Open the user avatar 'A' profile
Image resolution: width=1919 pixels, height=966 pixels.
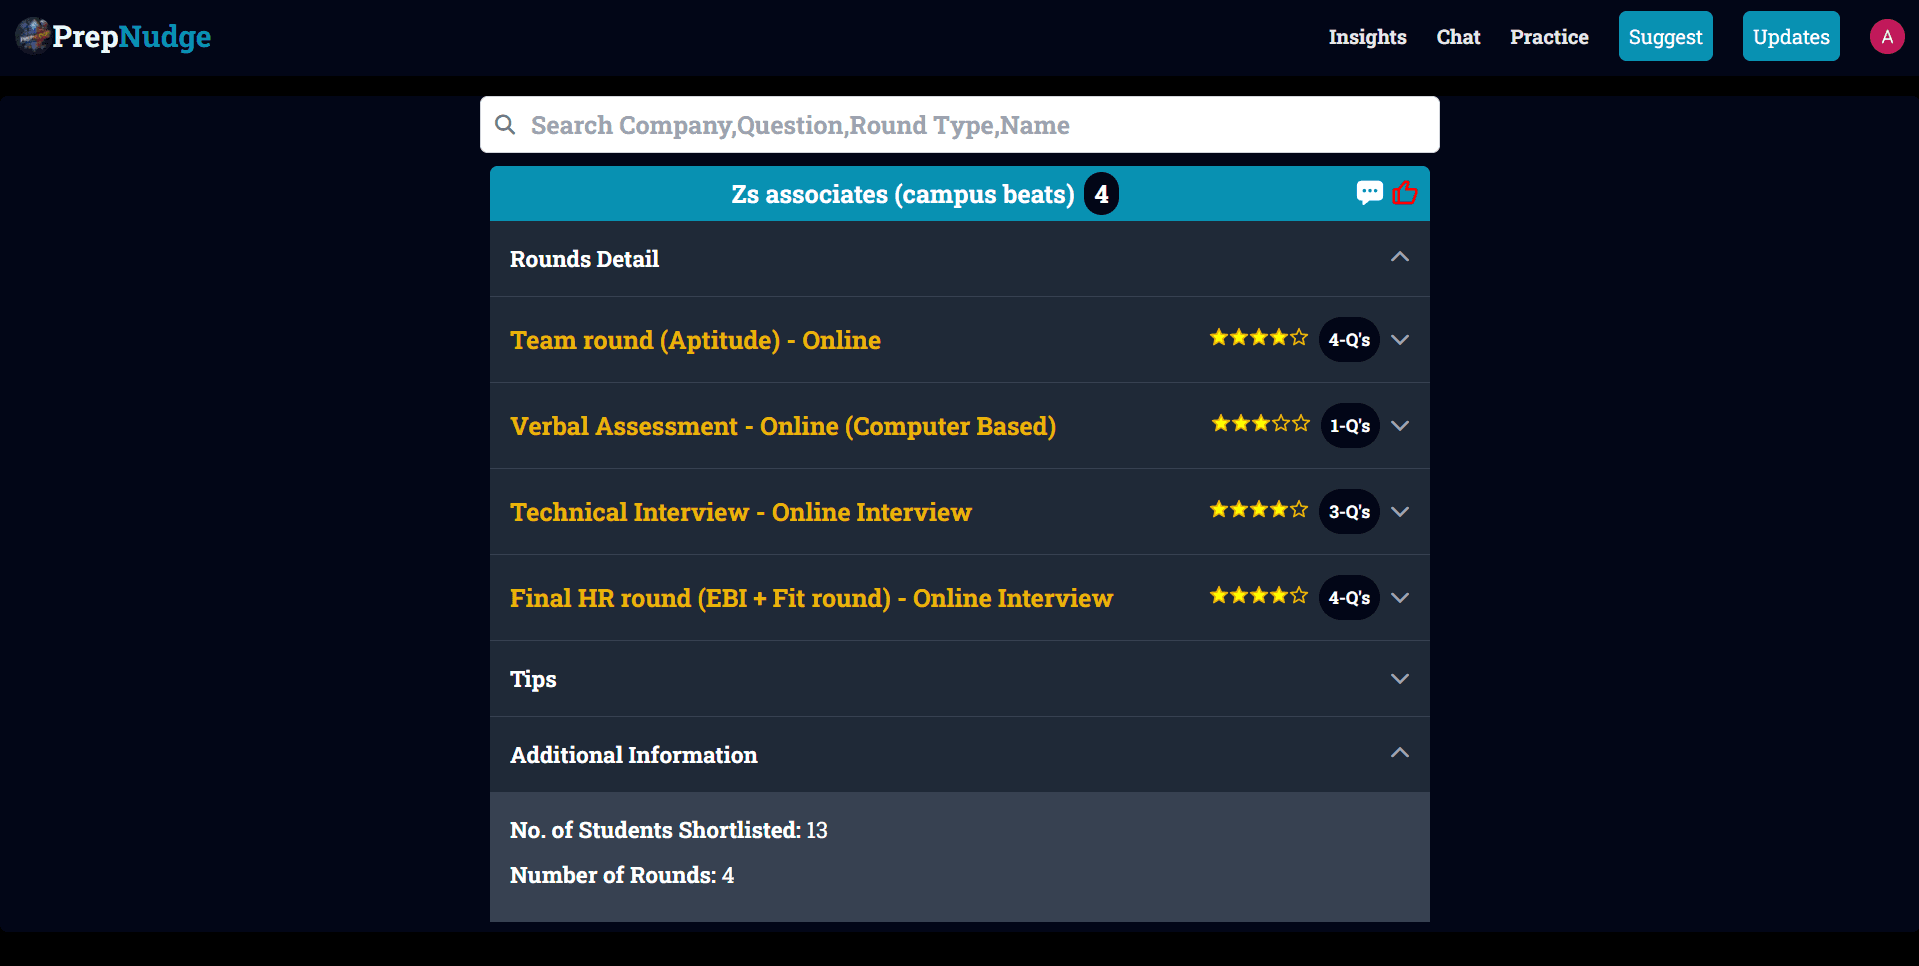(1886, 37)
